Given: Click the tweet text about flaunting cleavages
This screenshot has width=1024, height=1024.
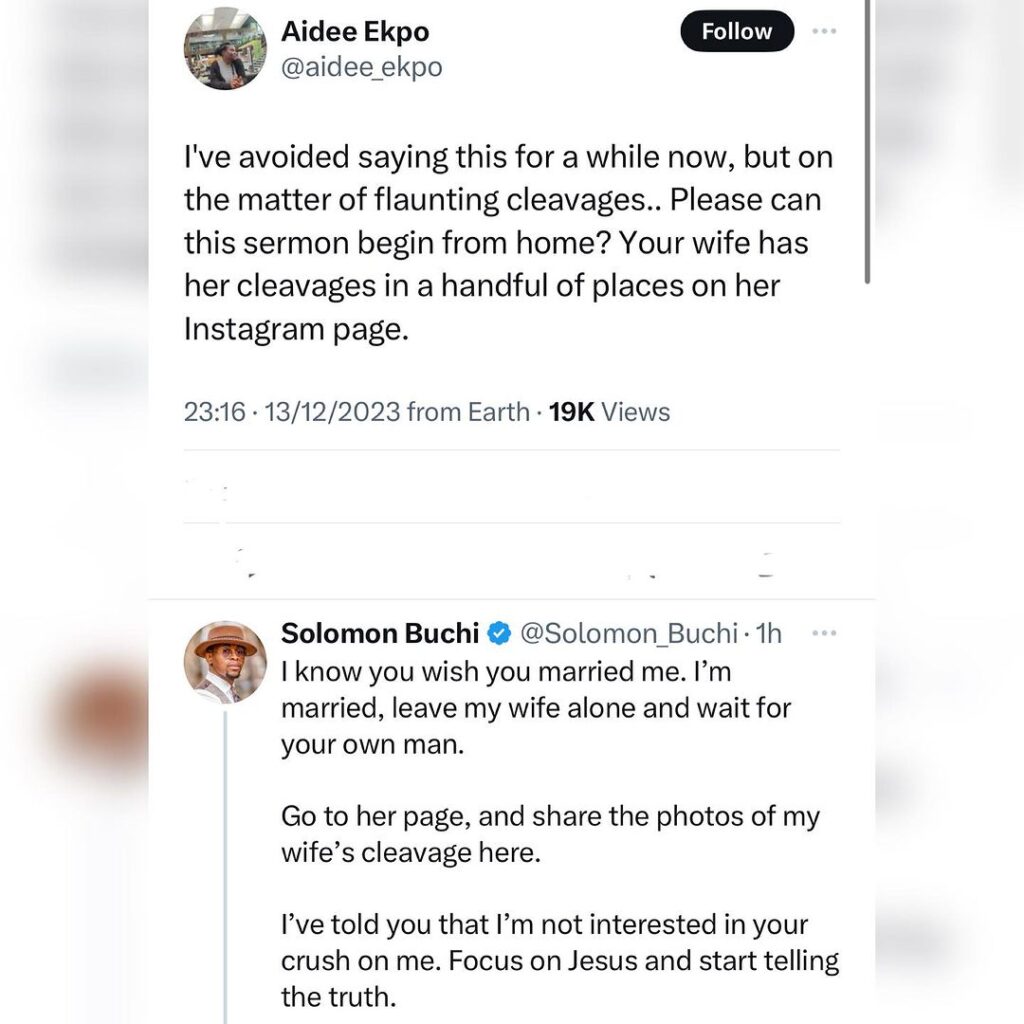Looking at the screenshot, I should [508, 244].
